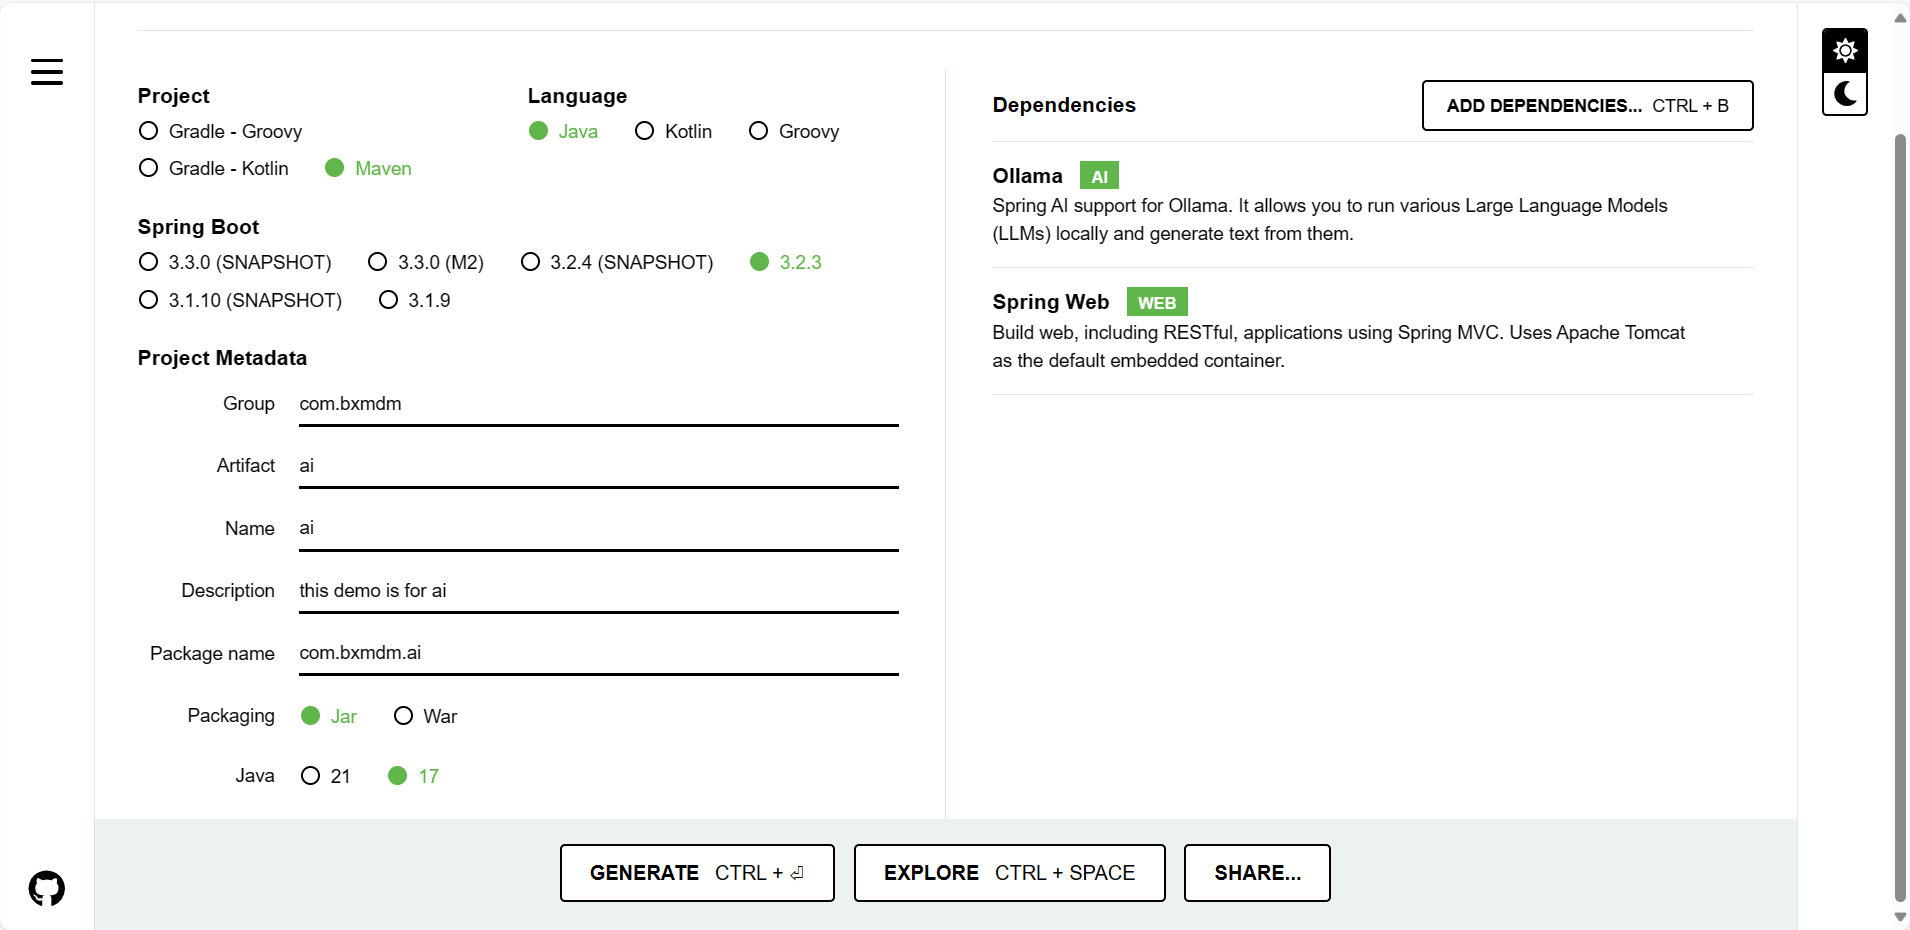
Task: Click the Spring Boot heading
Action: point(198,227)
